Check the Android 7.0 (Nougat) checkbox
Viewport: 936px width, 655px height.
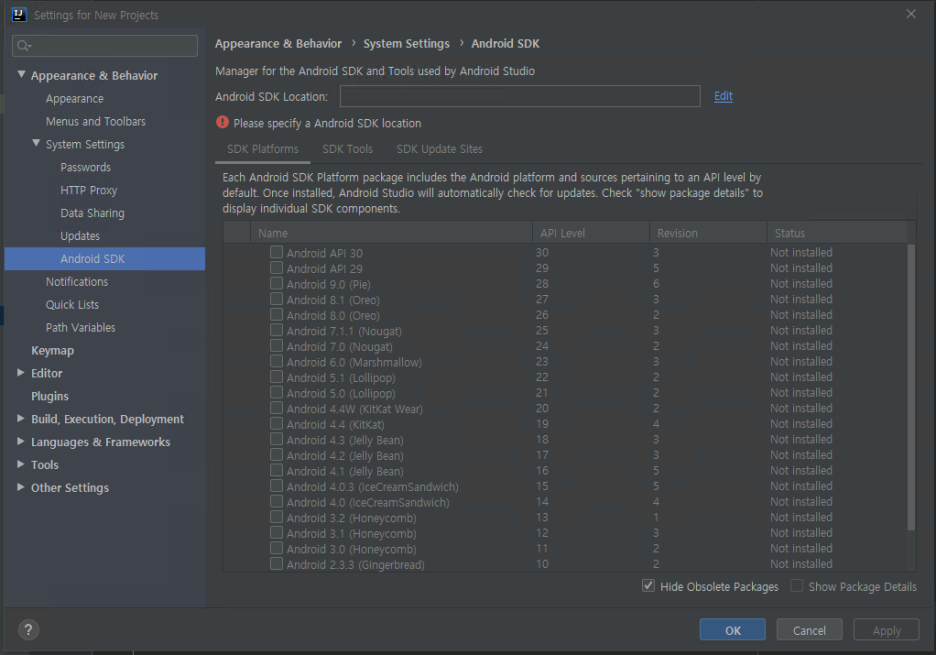click(x=276, y=346)
